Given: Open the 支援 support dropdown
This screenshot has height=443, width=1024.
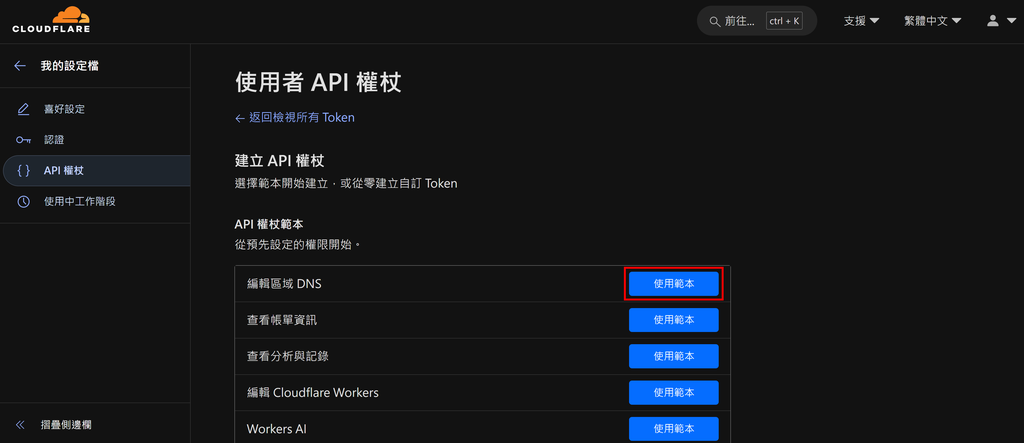Looking at the screenshot, I should [x=861, y=21].
